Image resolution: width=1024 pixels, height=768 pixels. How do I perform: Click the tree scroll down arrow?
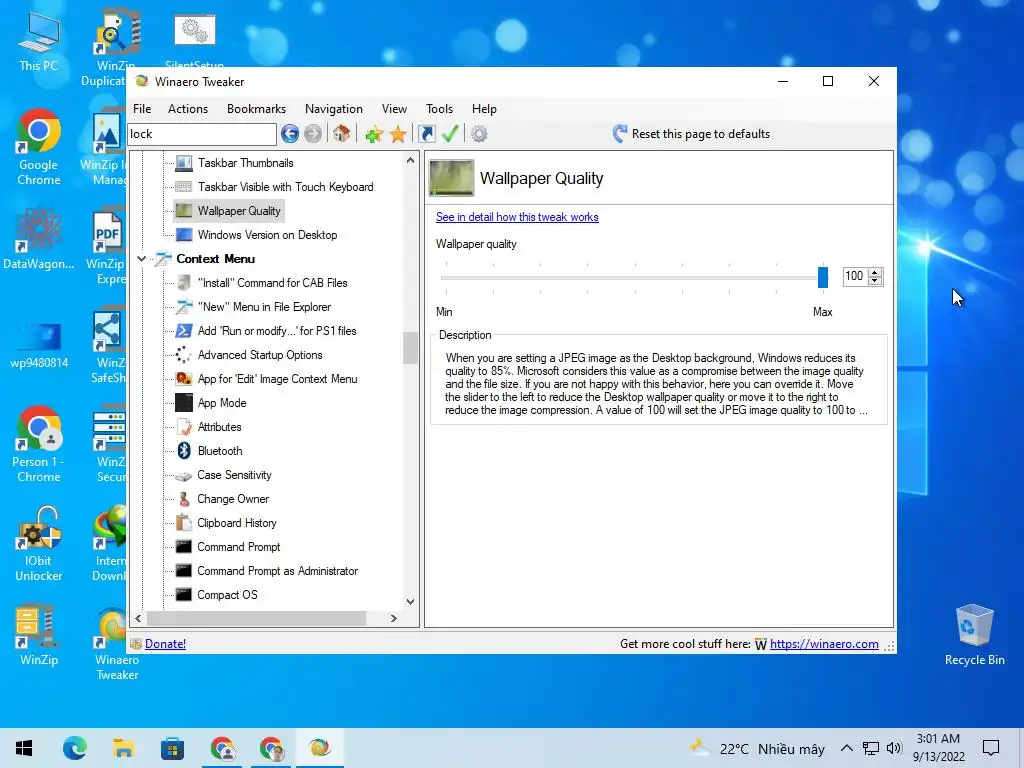click(x=410, y=601)
